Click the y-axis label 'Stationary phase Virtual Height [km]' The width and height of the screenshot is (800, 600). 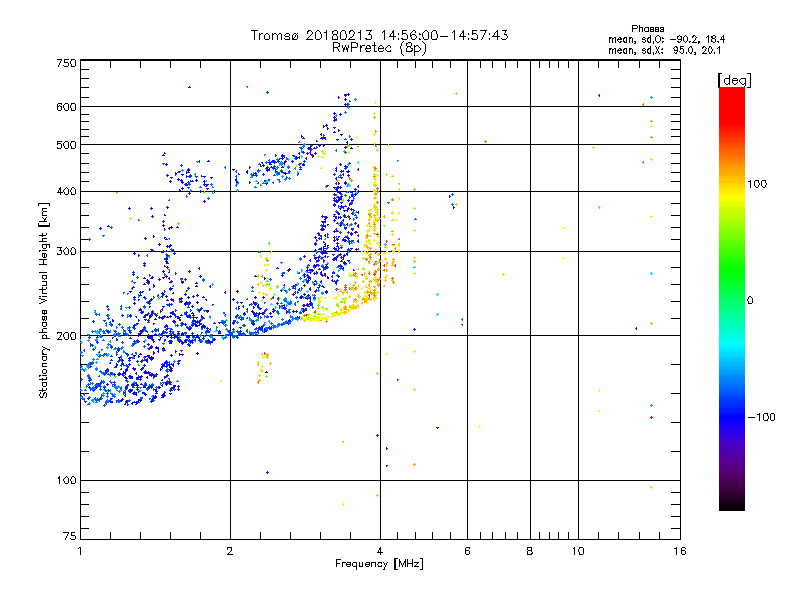pyautogui.click(x=43, y=300)
